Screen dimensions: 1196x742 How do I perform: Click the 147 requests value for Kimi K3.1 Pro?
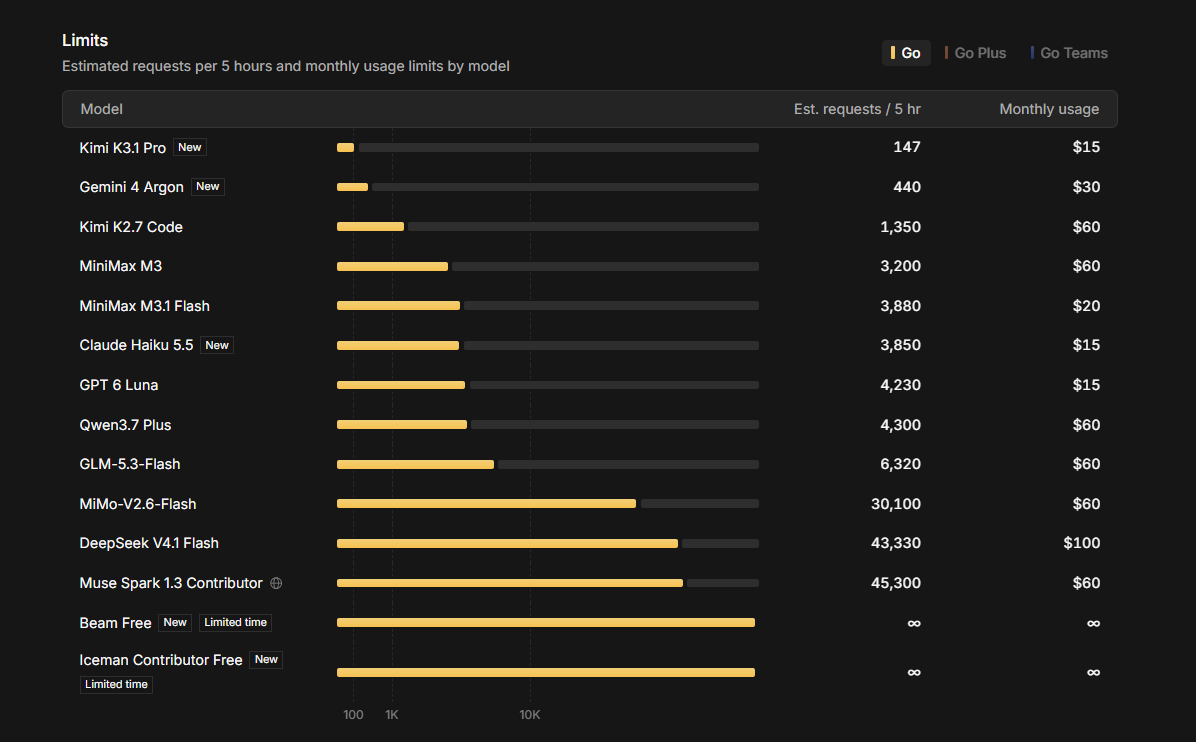pyautogui.click(x=907, y=147)
